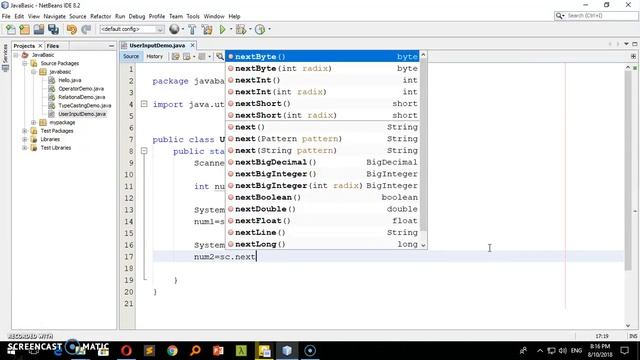Image resolution: width=640 pixels, height=360 pixels.
Task: Click the Clean and Build icon
Action: pyautogui.click(x=207, y=29)
